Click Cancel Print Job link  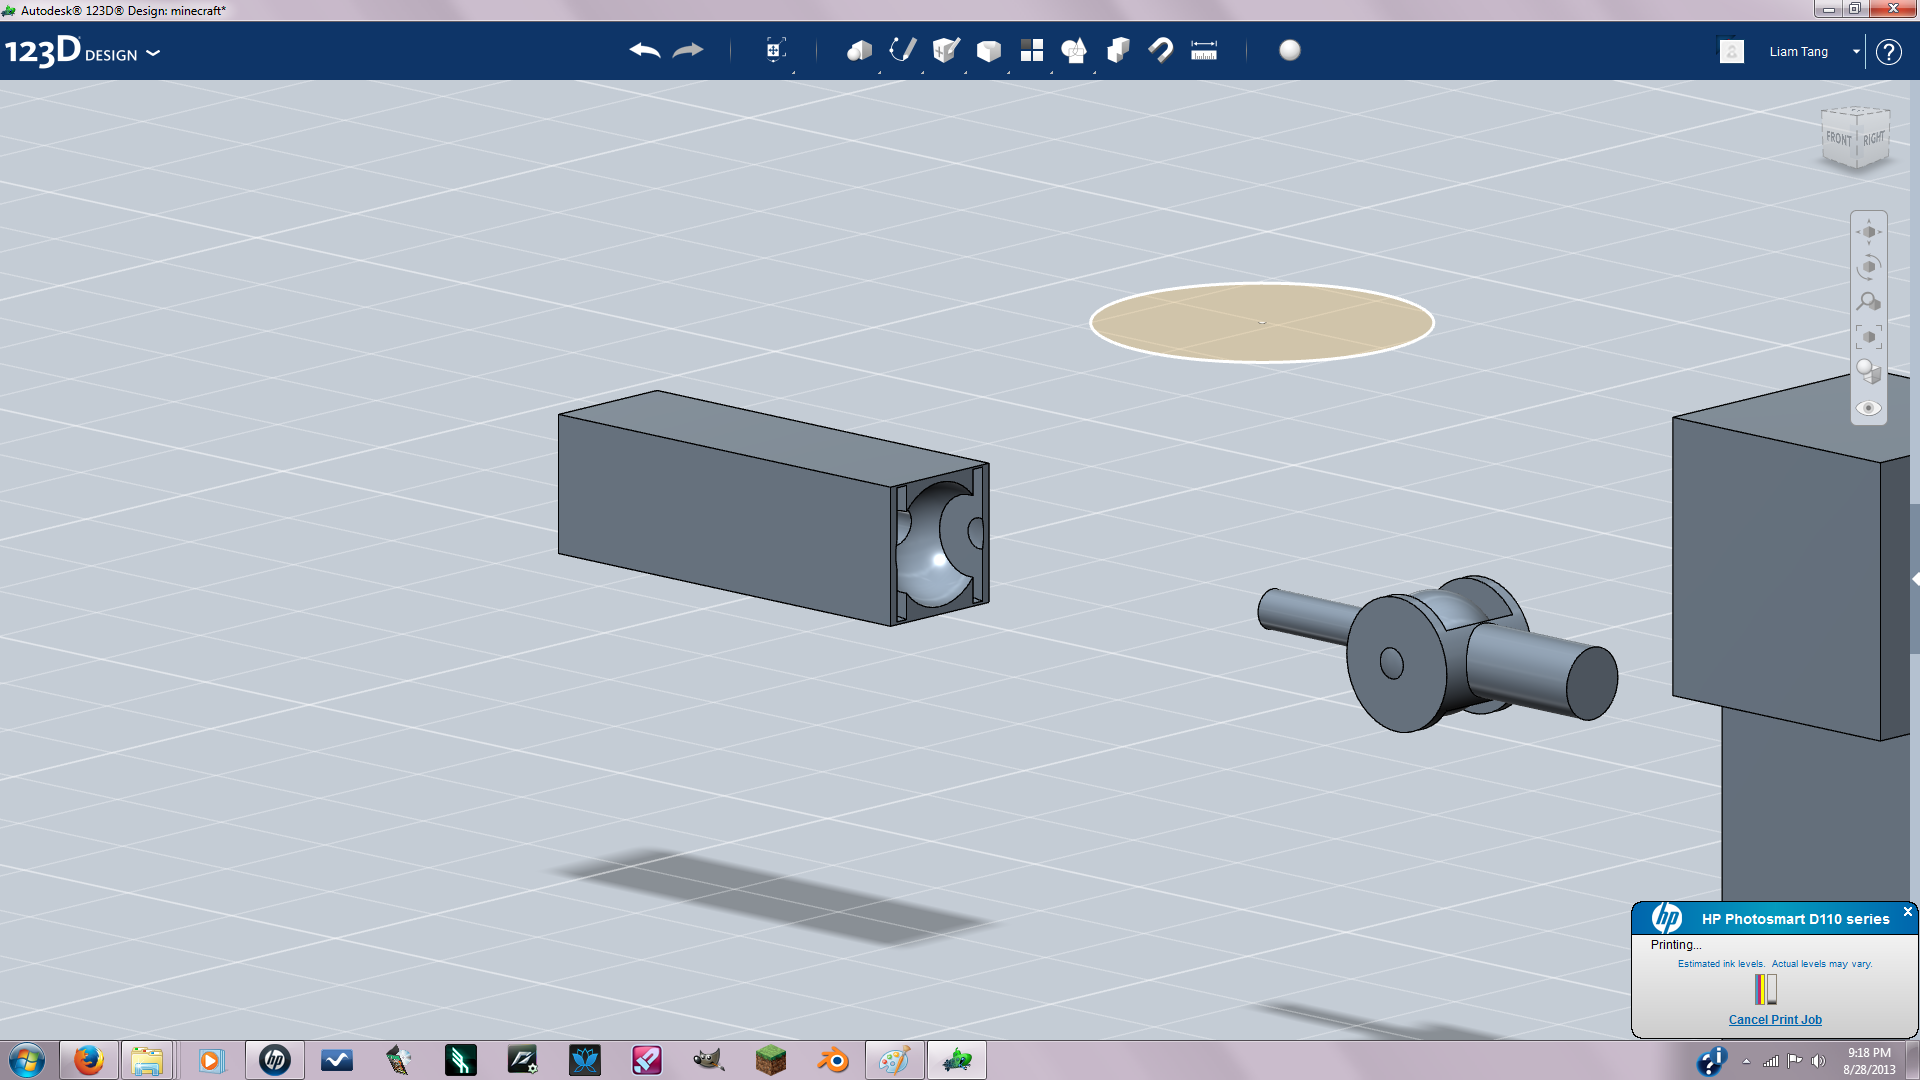click(x=1775, y=1020)
